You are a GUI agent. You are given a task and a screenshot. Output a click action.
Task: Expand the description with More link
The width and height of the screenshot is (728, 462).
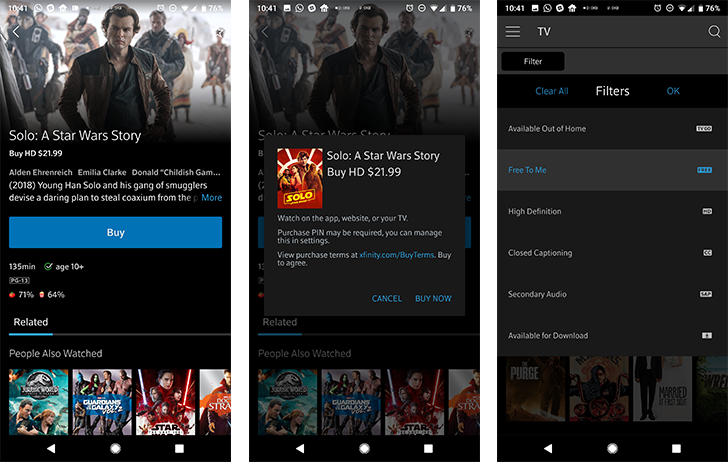(x=212, y=197)
